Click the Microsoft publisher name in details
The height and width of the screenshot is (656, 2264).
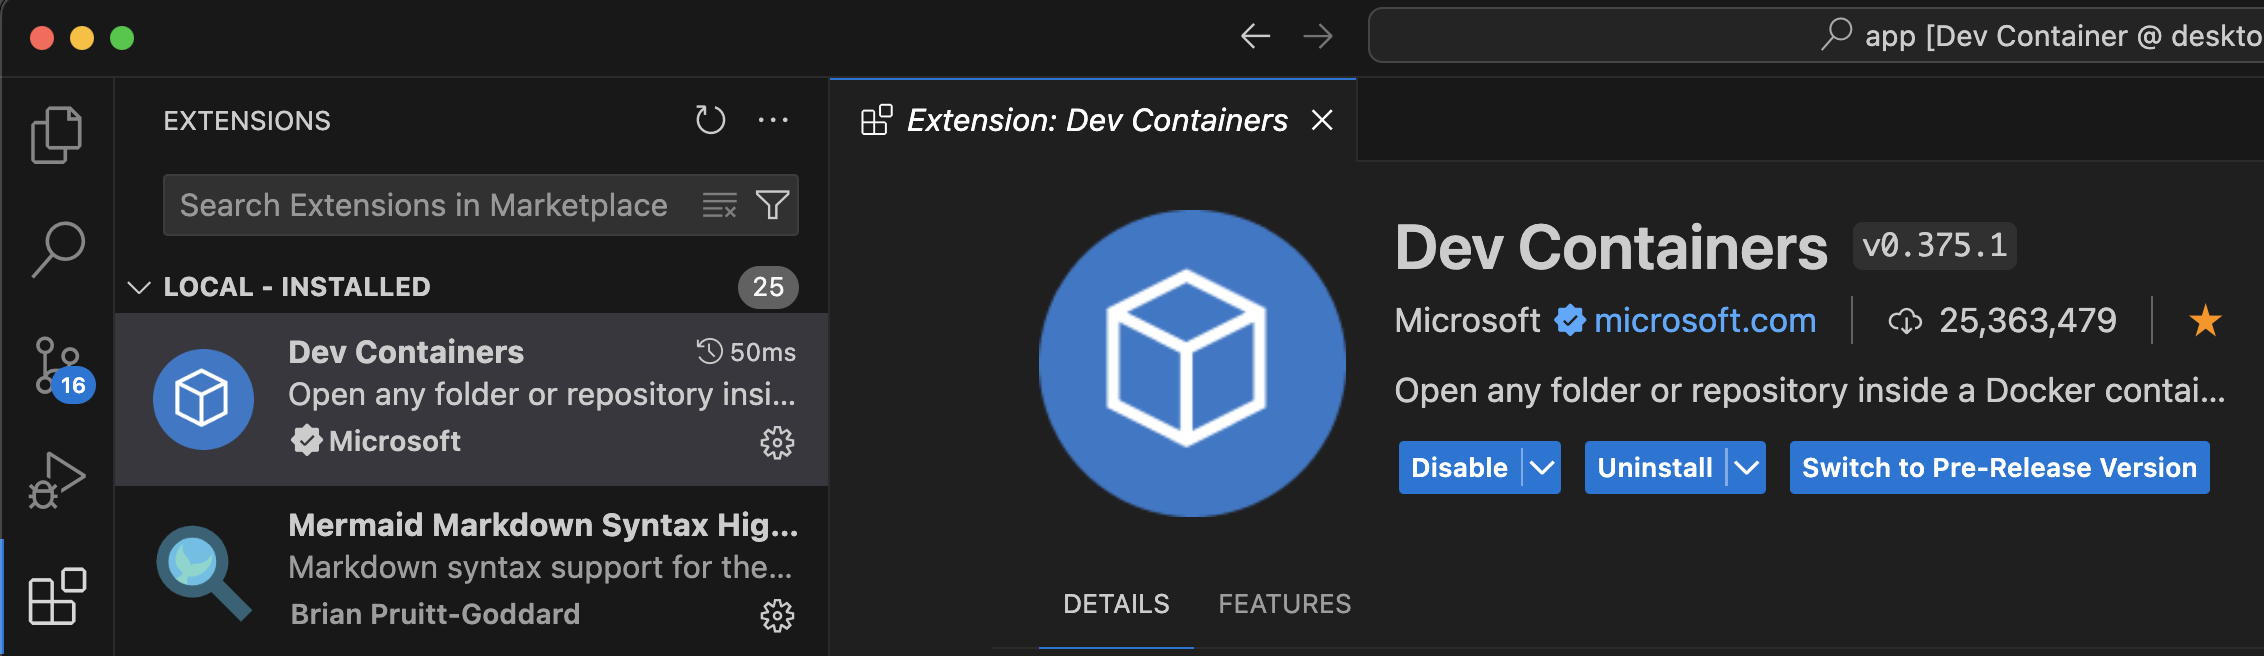[x=1467, y=321]
